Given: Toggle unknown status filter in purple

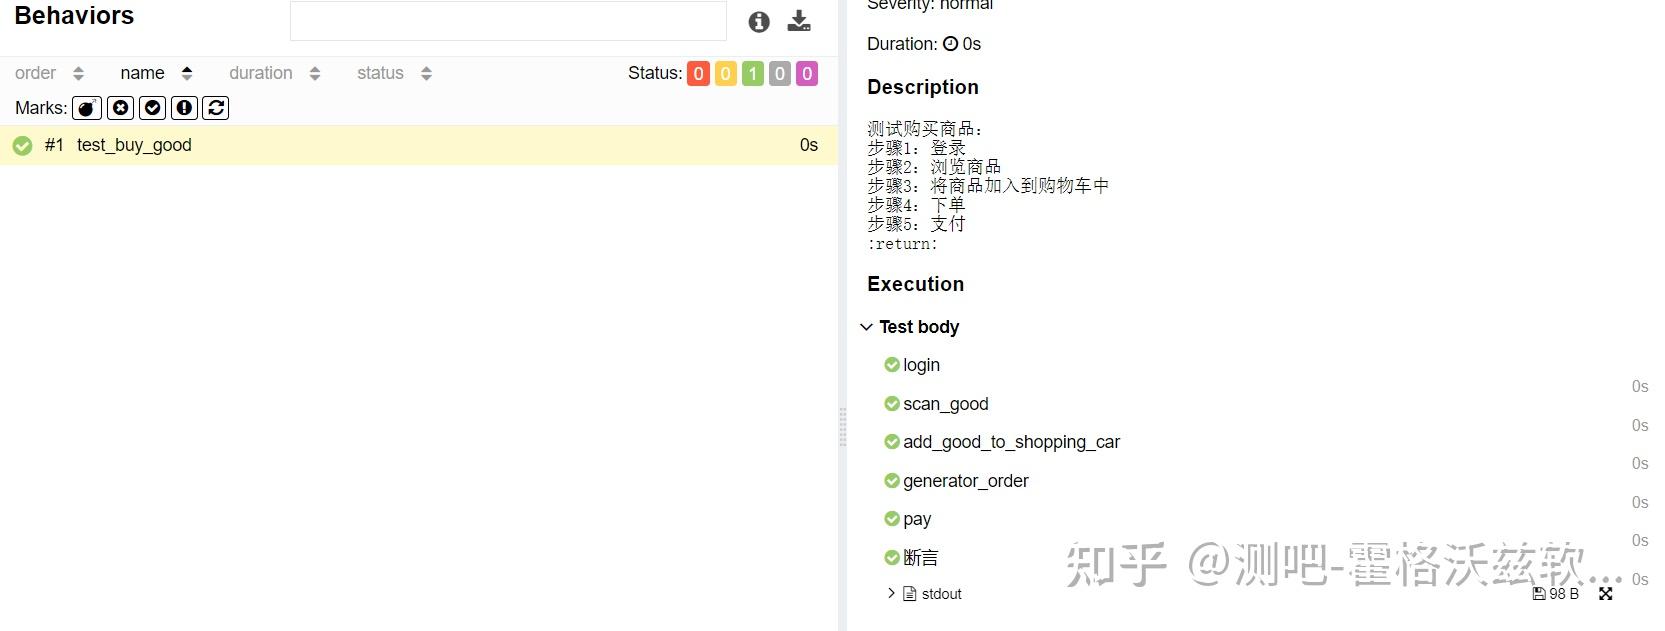Looking at the screenshot, I should pos(807,73).
